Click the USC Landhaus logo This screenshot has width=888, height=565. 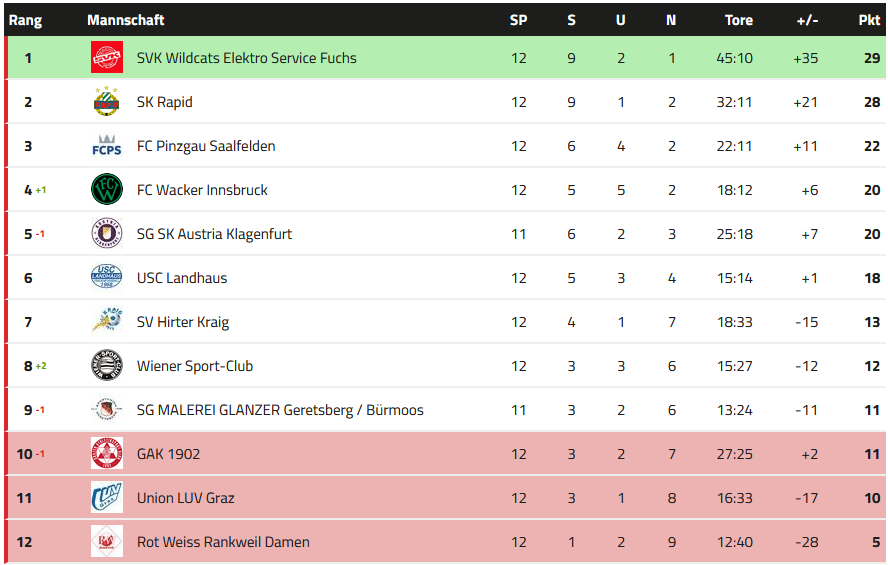click(107, 278)
